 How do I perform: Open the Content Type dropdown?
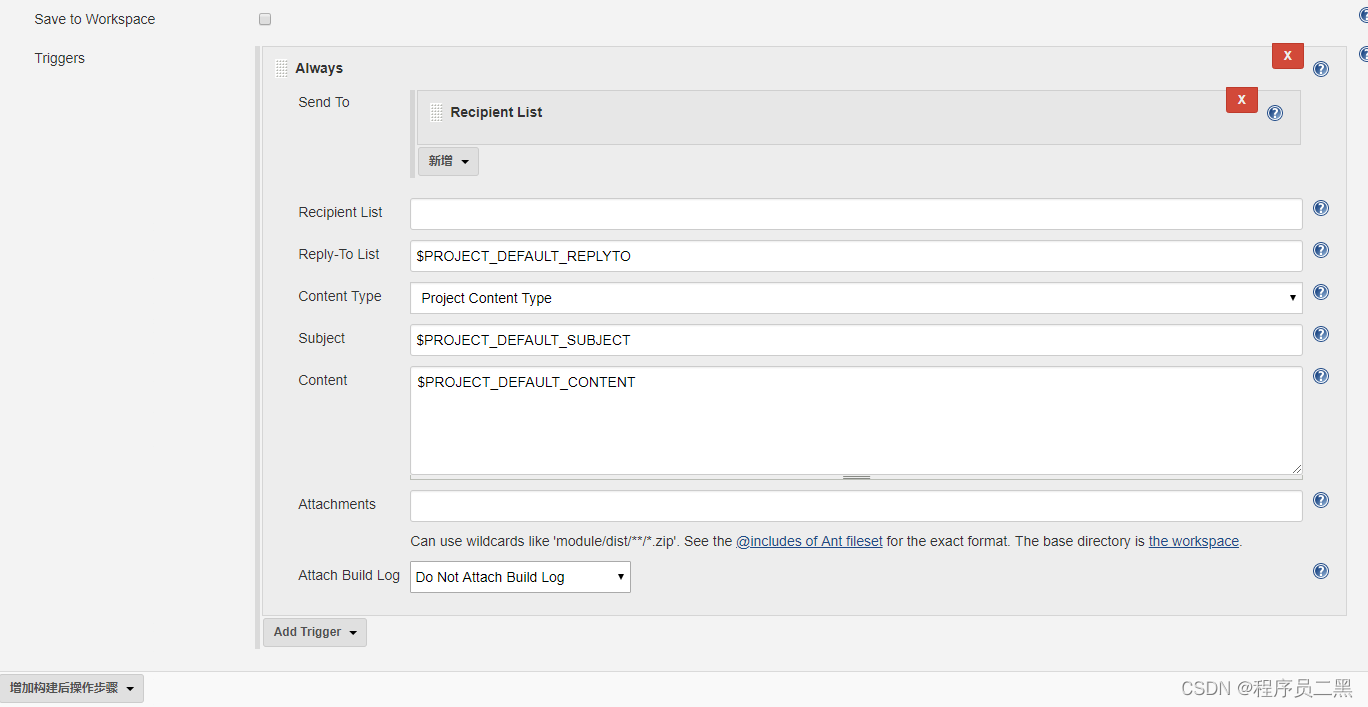(856, 298)
